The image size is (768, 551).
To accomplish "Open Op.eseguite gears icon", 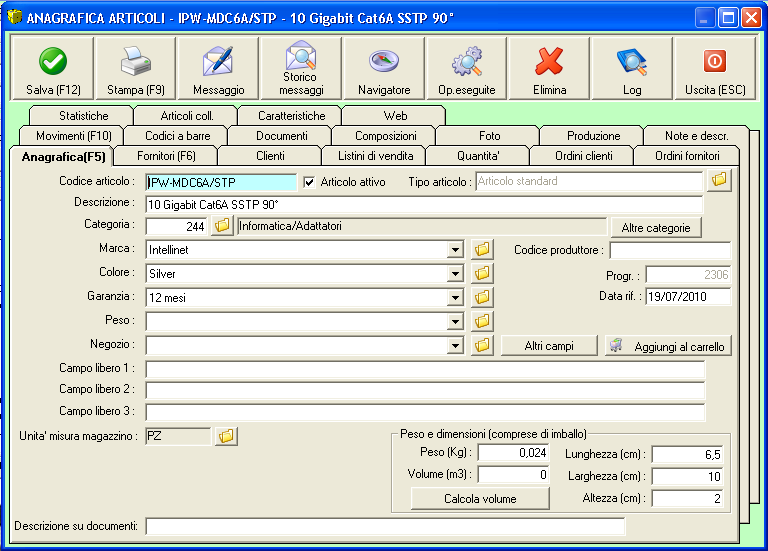I will click(467, 69).
